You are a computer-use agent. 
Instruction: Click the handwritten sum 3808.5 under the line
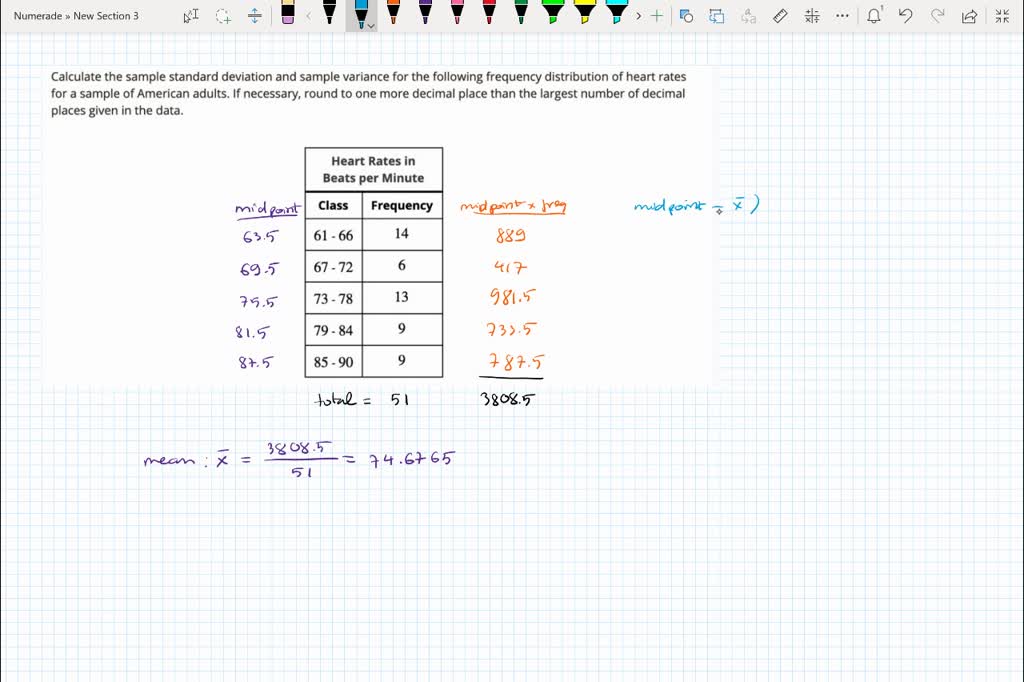507,398
